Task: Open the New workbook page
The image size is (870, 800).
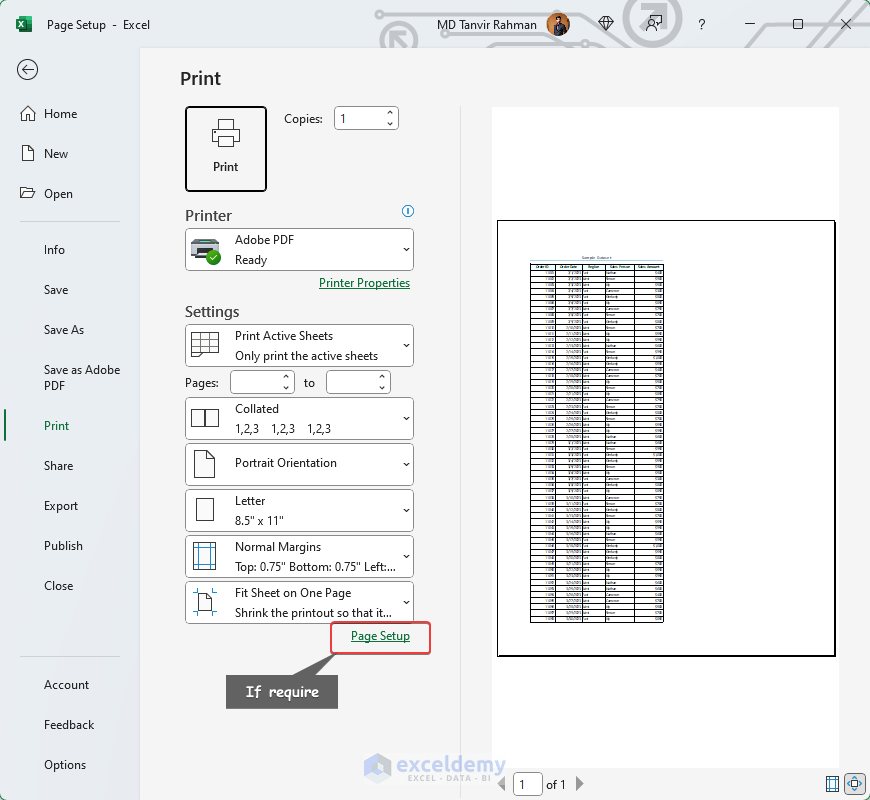Action: (56, 154)
